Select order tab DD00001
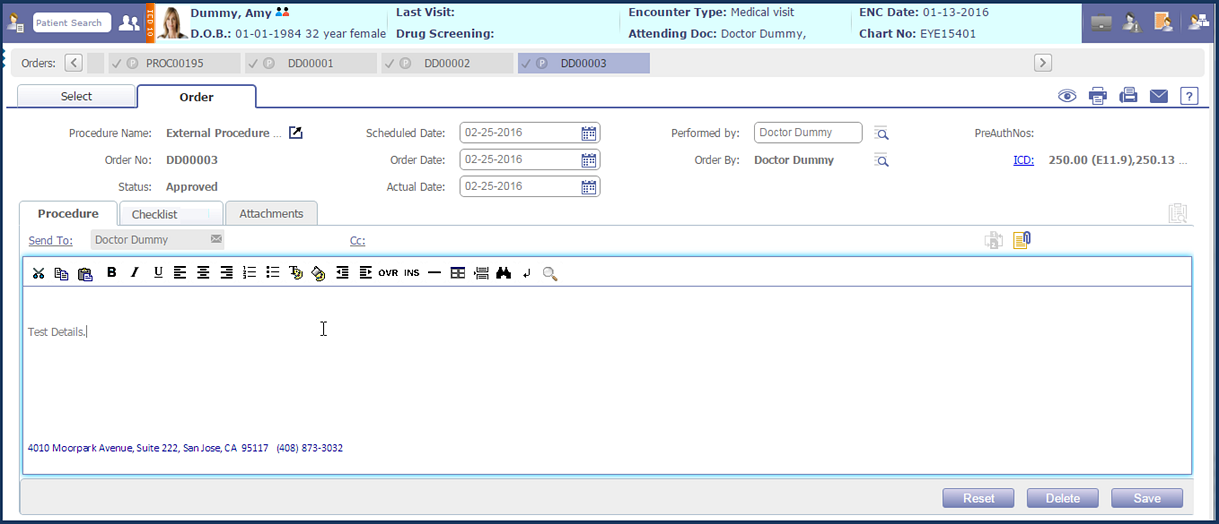The image size is (1219, 524). point(310,63)
